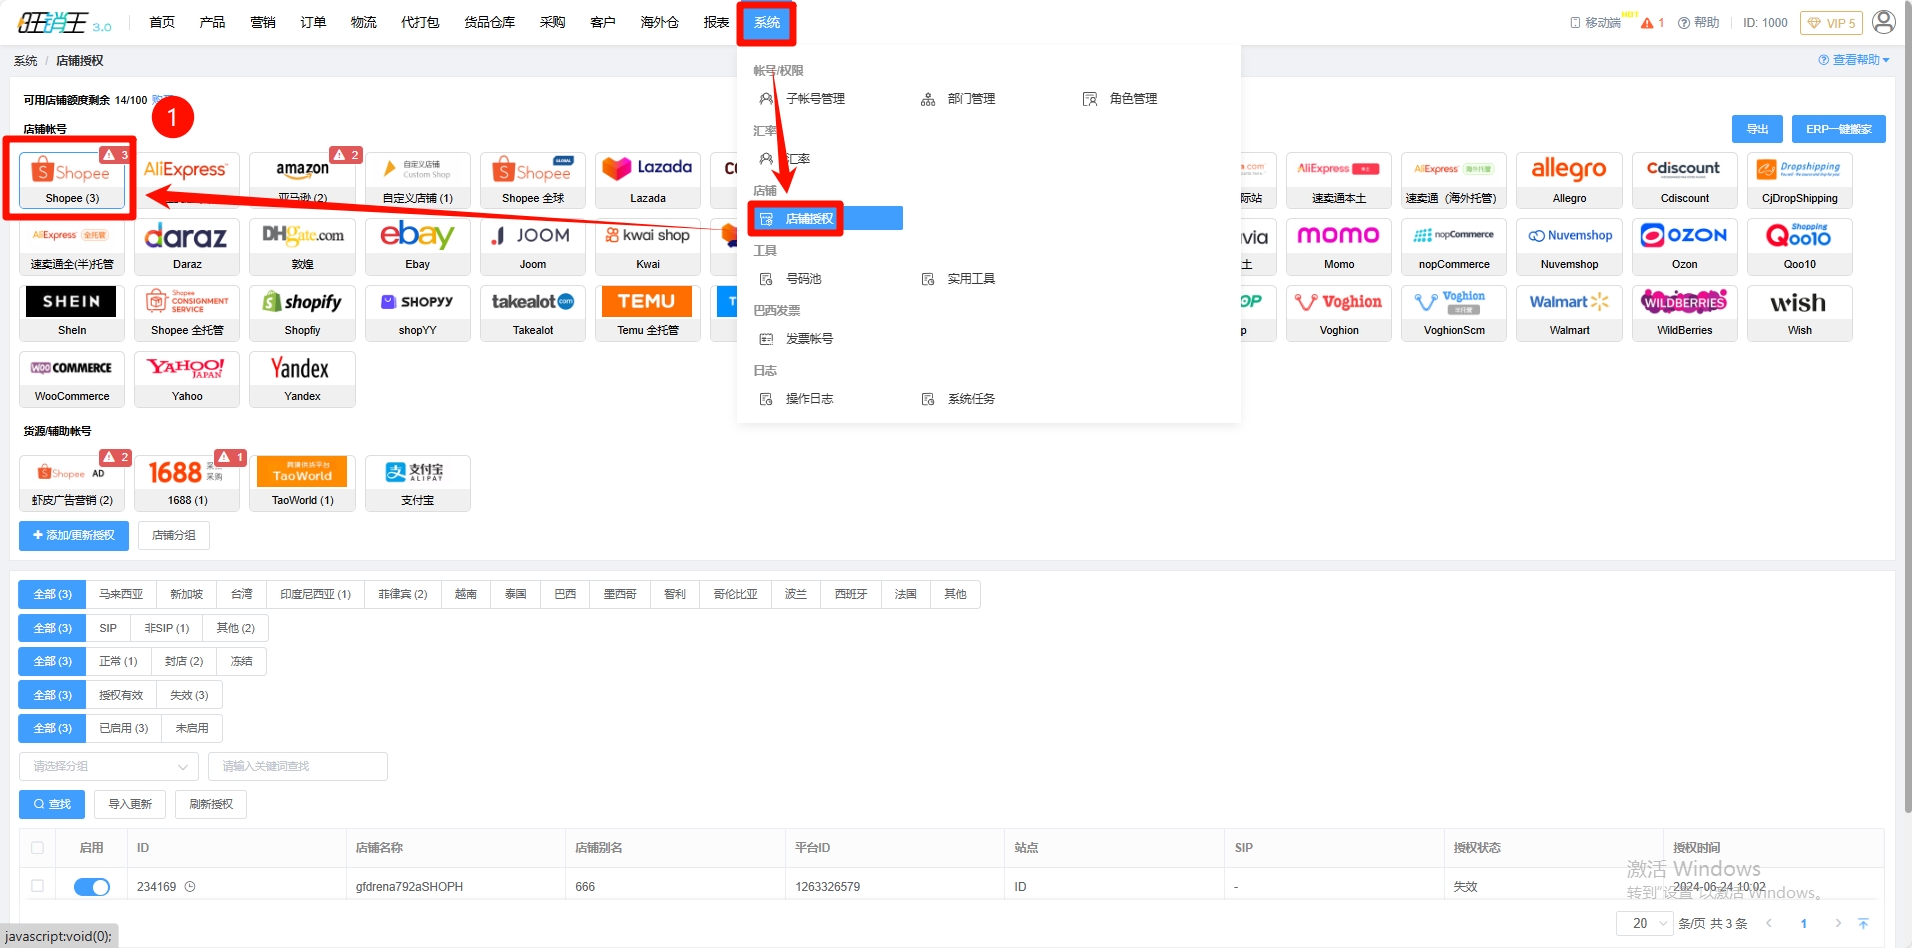Image resolution: width=1912 pixels, height=948 pixels.
Task: Click the user profile avatar icon
Action: [x=1883, y=22]
